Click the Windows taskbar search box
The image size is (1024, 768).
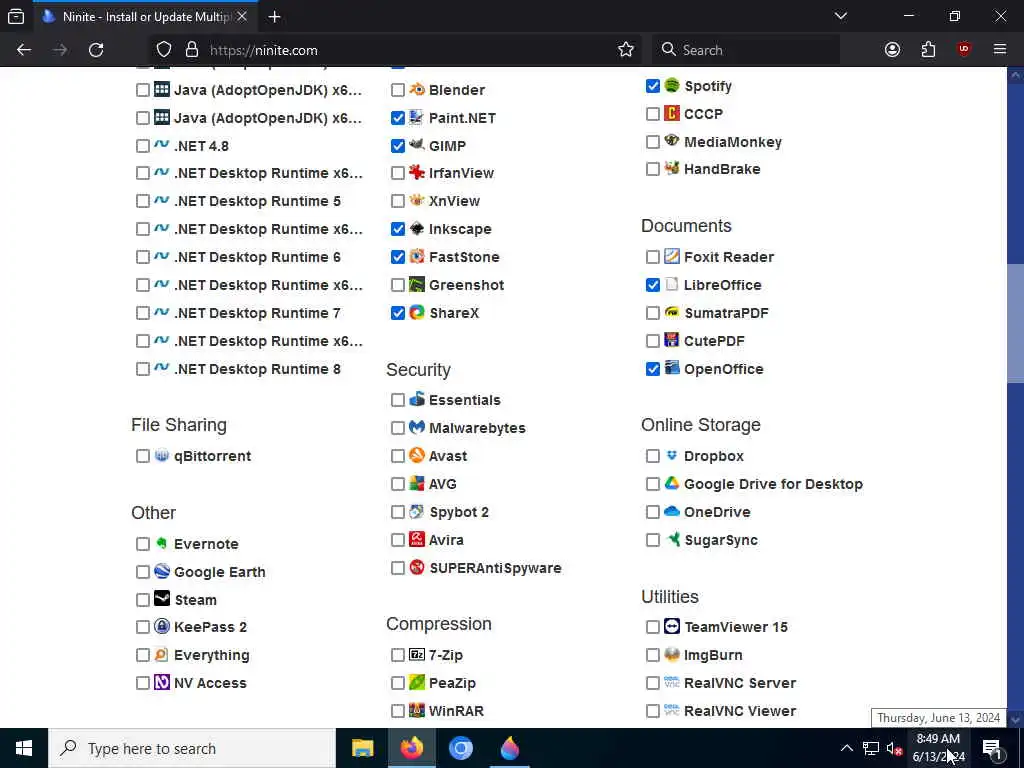click(192, 748)
